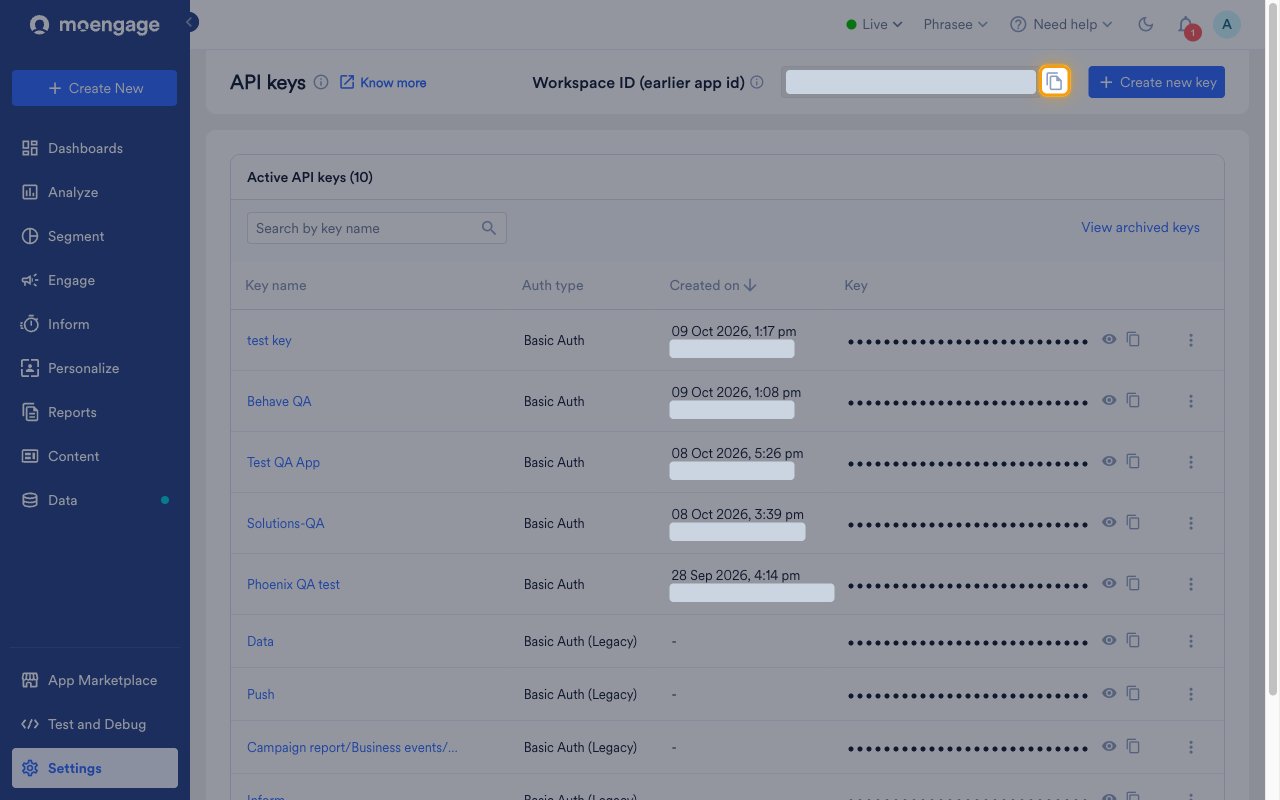This screenshot has height=800, width=1280.
Task: Copy the test key value
Action: (1133, 340)
